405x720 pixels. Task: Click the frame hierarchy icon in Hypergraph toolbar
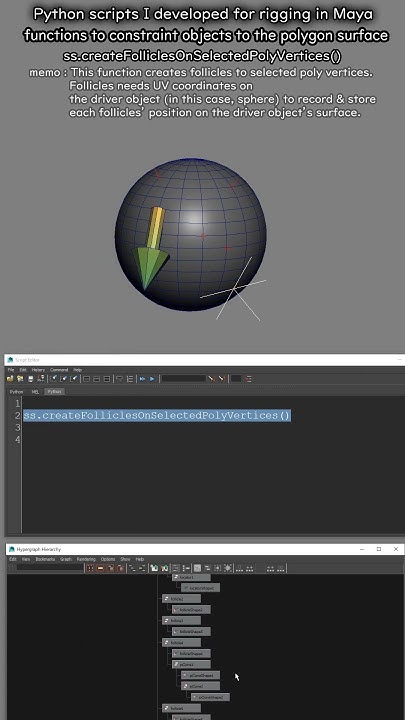(x=111, y=568)
